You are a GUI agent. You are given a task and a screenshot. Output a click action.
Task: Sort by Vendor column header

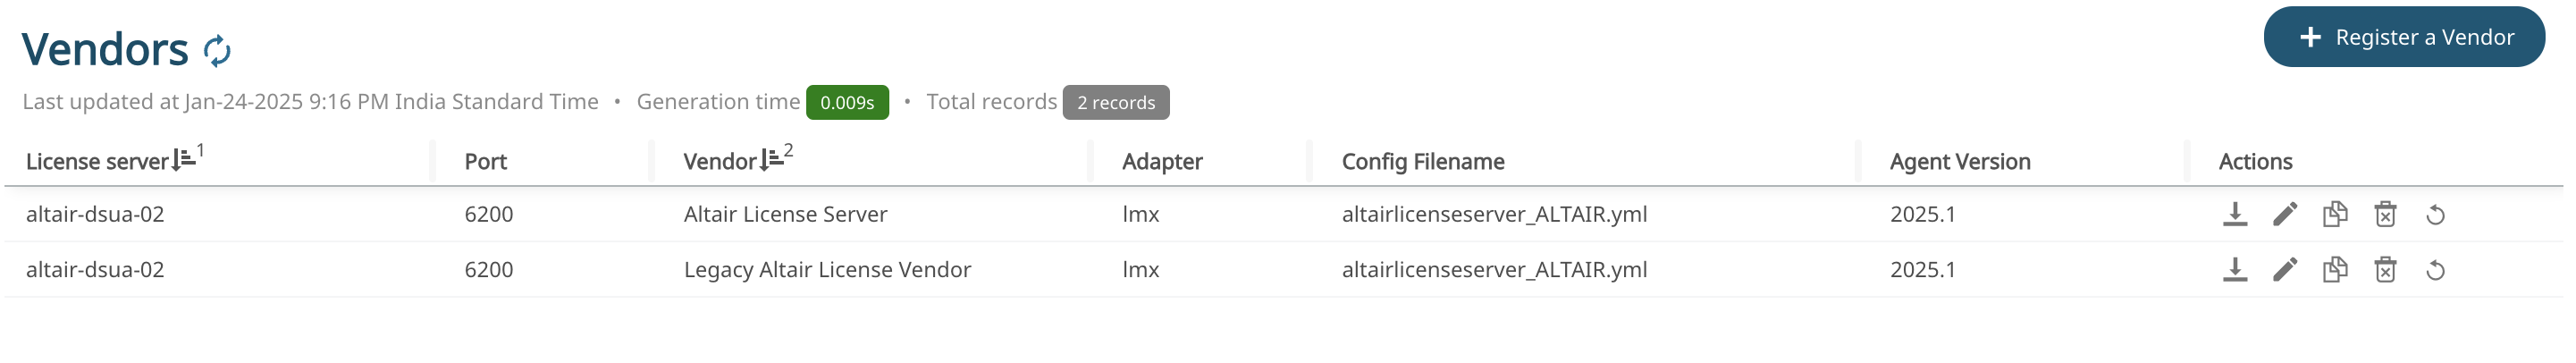point(720,162)
